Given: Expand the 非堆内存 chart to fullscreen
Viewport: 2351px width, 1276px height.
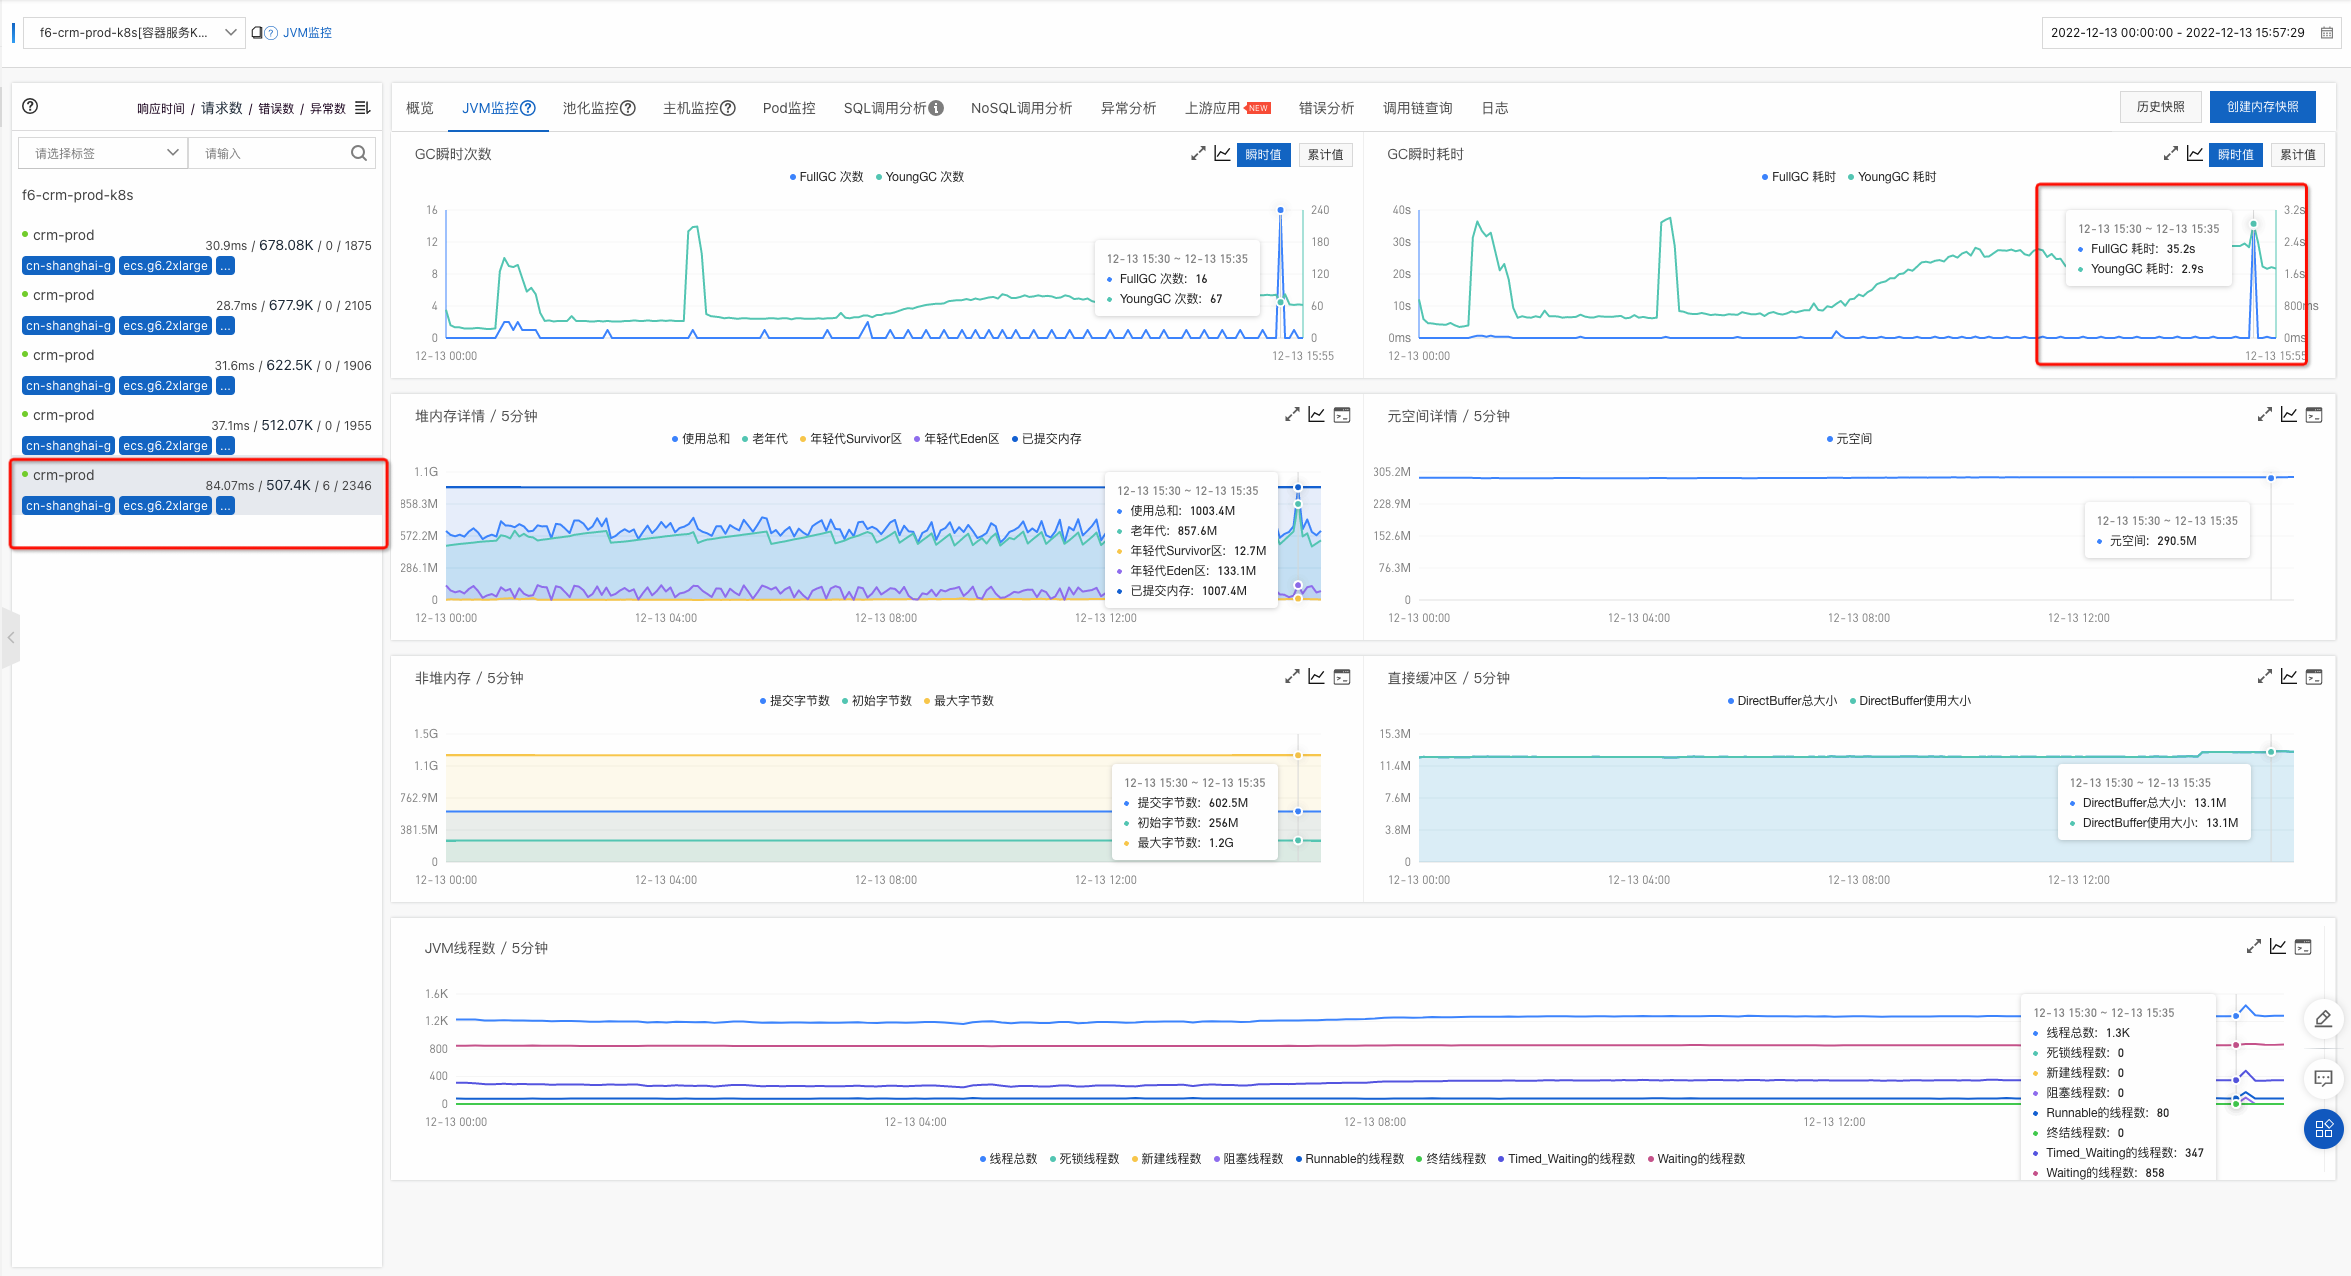Looking at the screenshot, I should (x=1292, y=677).
